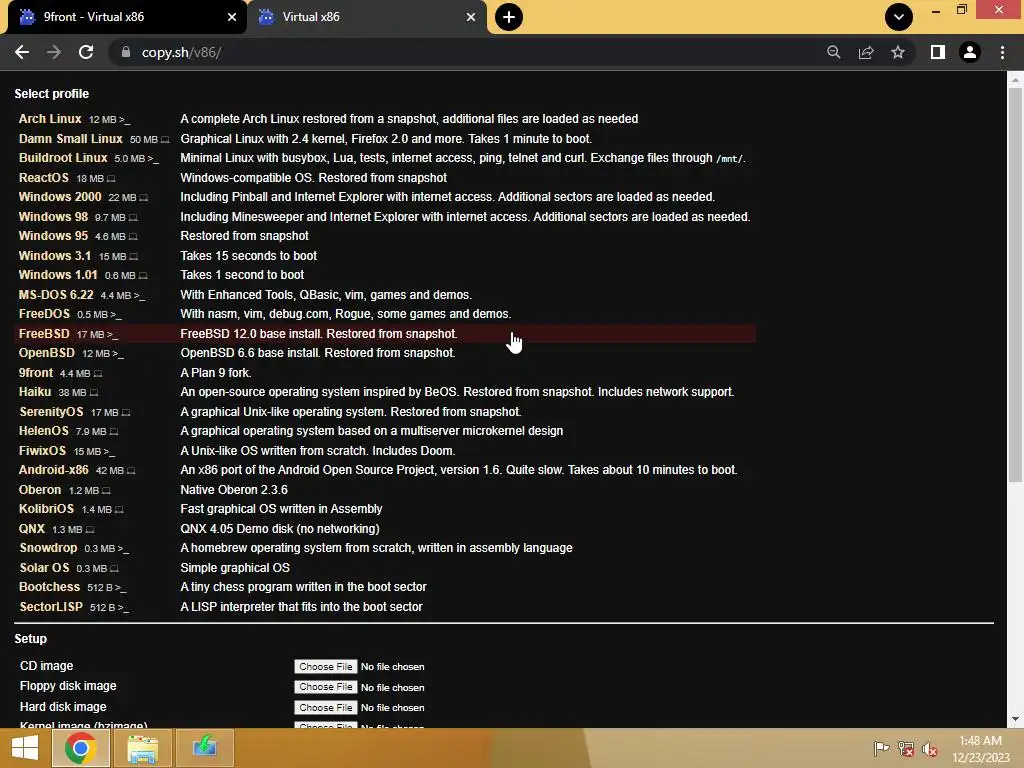Image resolution: width=1024 pixels, height=768 pixels.
Task: Start MS-DOS 6.22 profile
Action: [x=56, y=295]
